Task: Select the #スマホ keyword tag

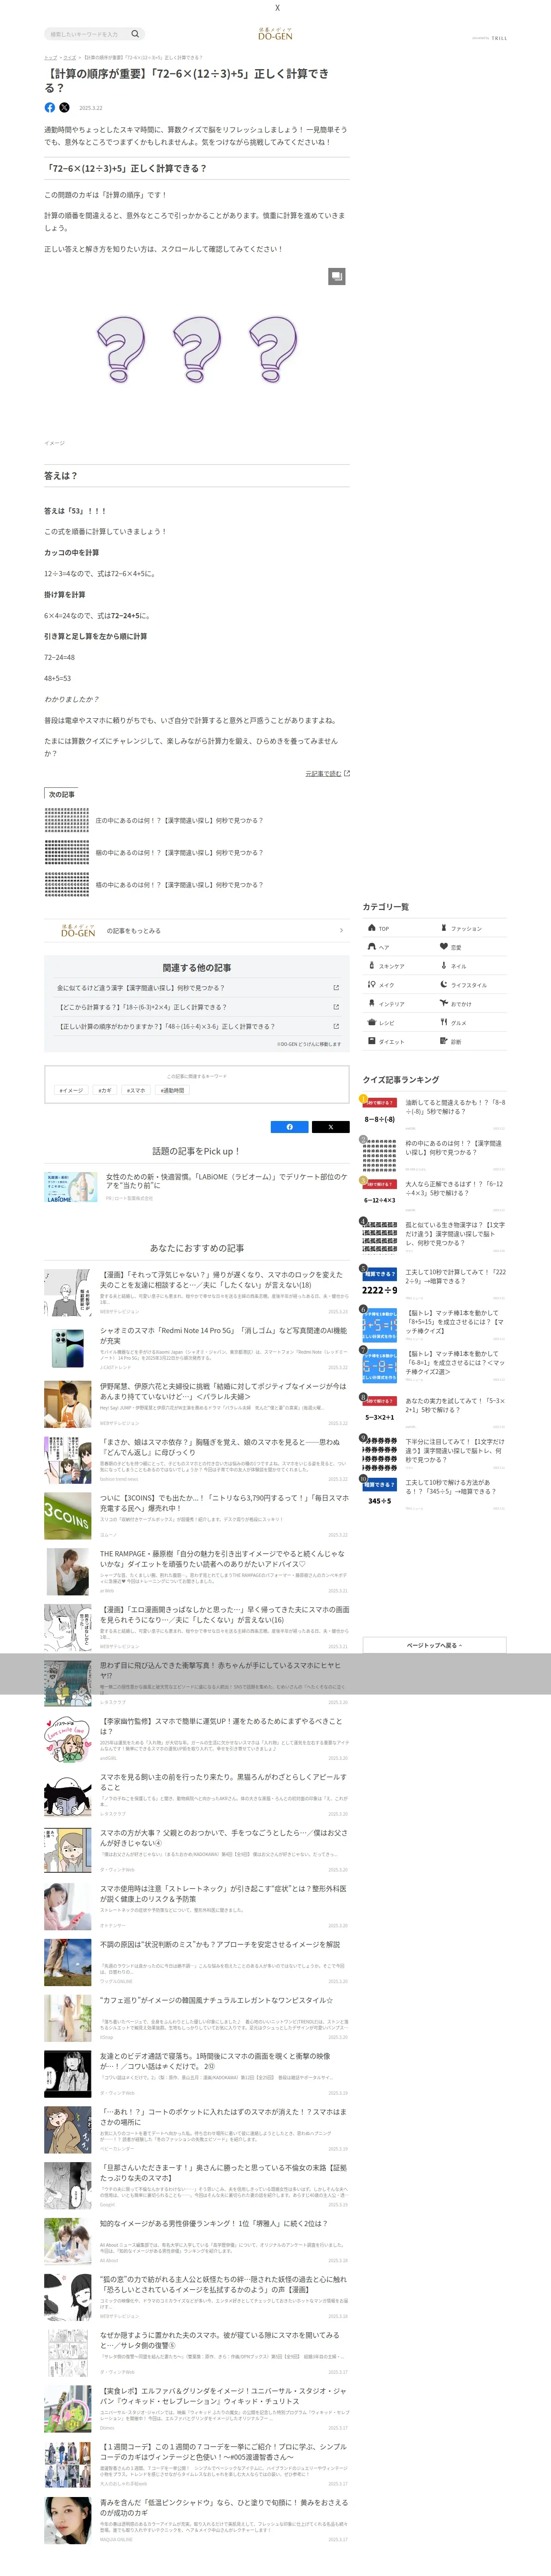Action: (x=136, y=1091)
